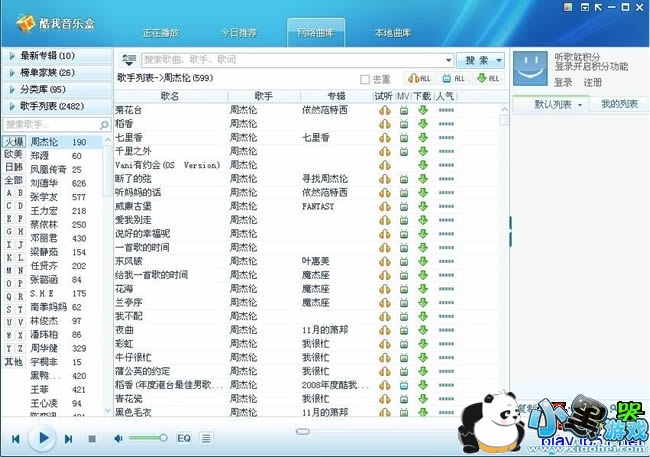Click the smiley user avatar
The height and width of the screenshot is (457, 650).
(530, 68)
